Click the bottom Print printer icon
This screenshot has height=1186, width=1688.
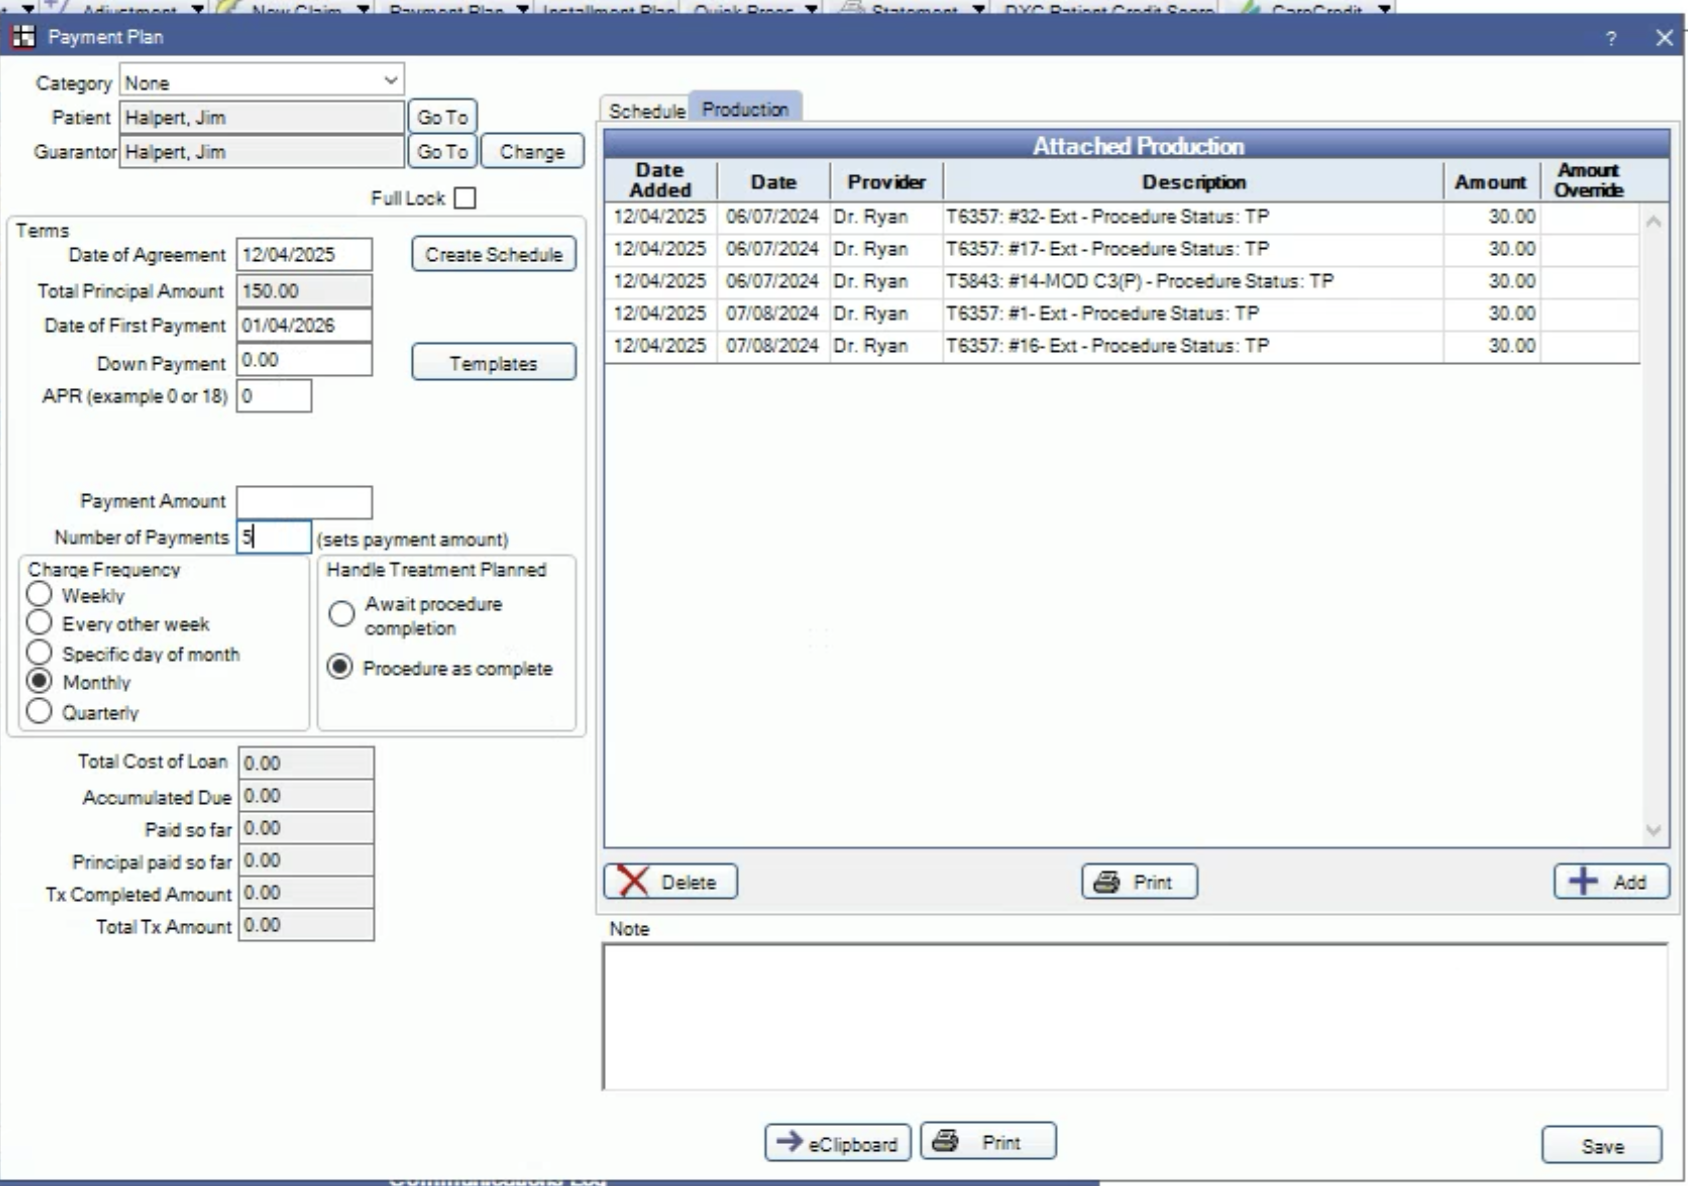tap(945, 1141)
